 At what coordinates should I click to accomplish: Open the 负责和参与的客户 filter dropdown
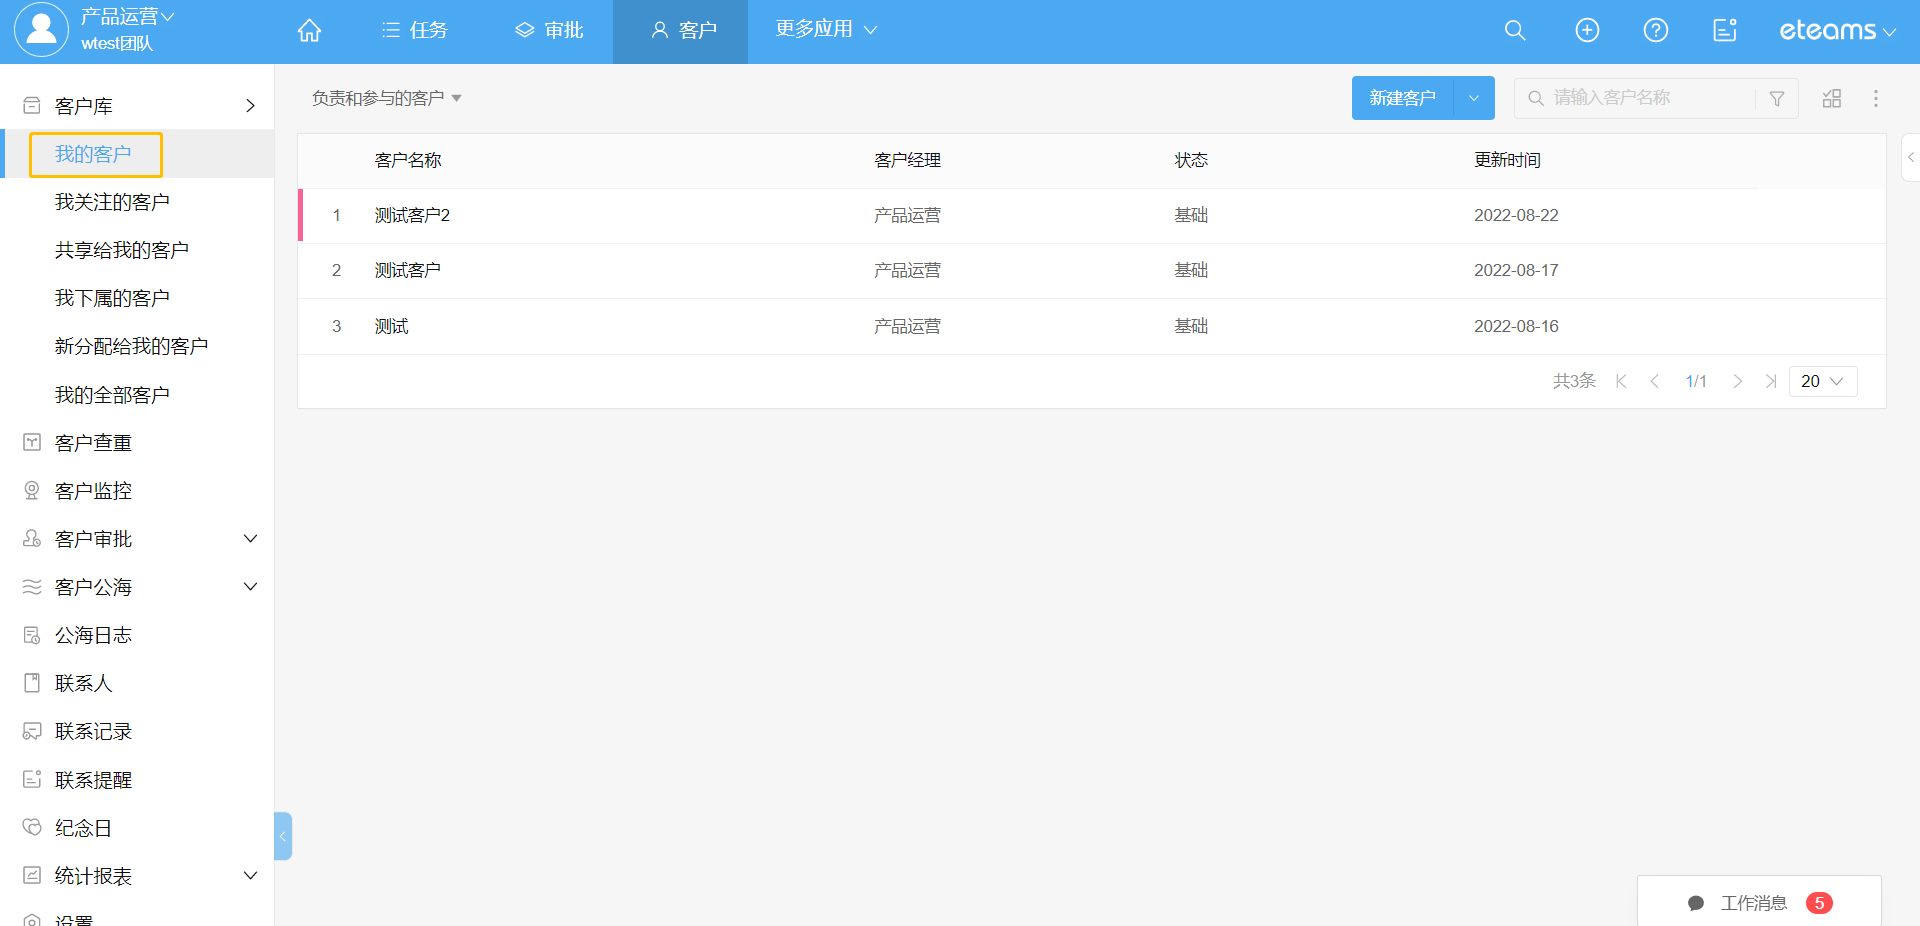386,98
